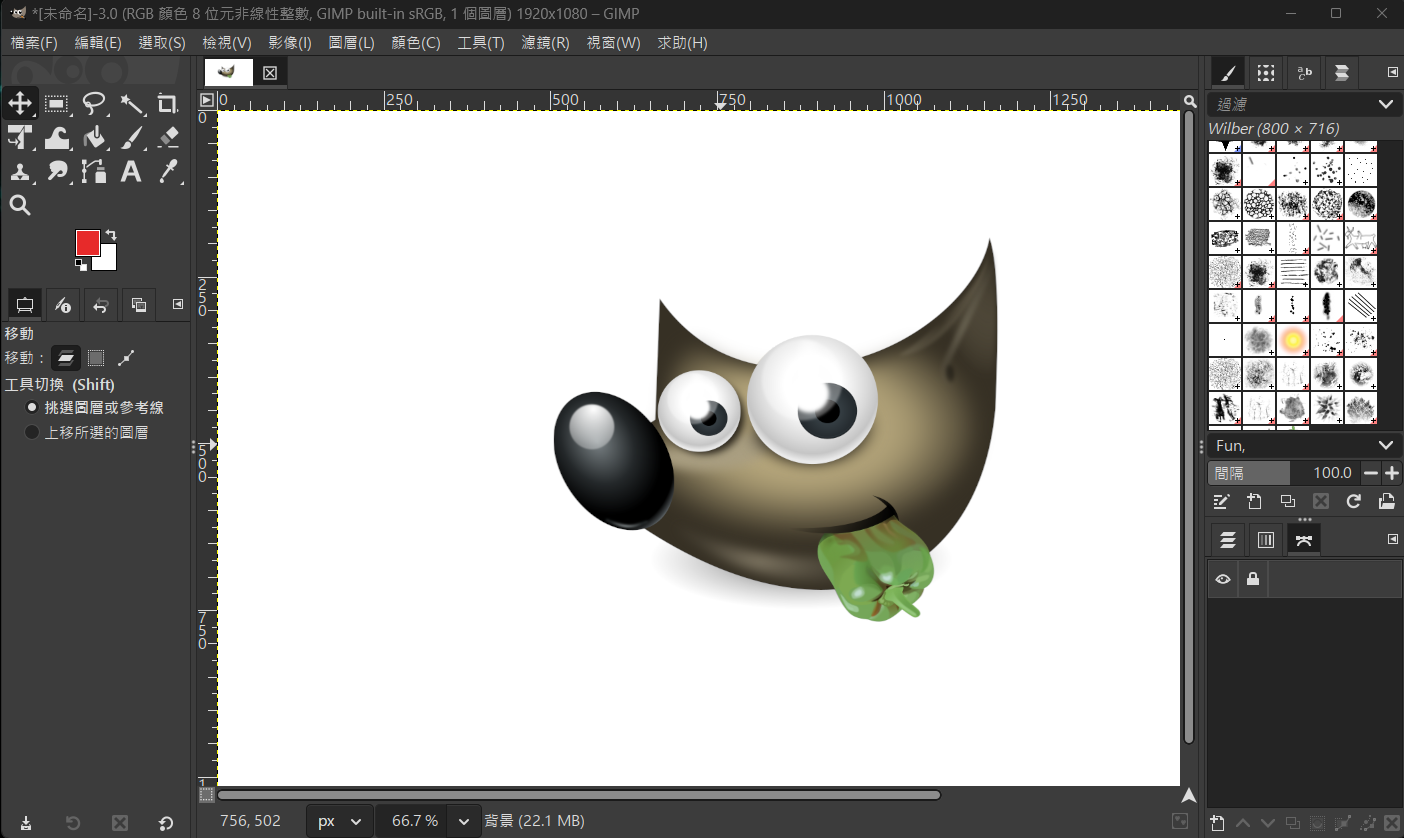1404x838 pixels.
Task: Open the 顏色(C) menu
Action: pos(416,43)
